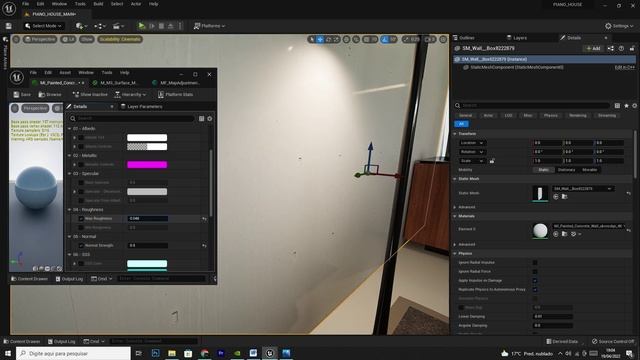Select the viewport select-objects cursor tool

click(312, 39)
